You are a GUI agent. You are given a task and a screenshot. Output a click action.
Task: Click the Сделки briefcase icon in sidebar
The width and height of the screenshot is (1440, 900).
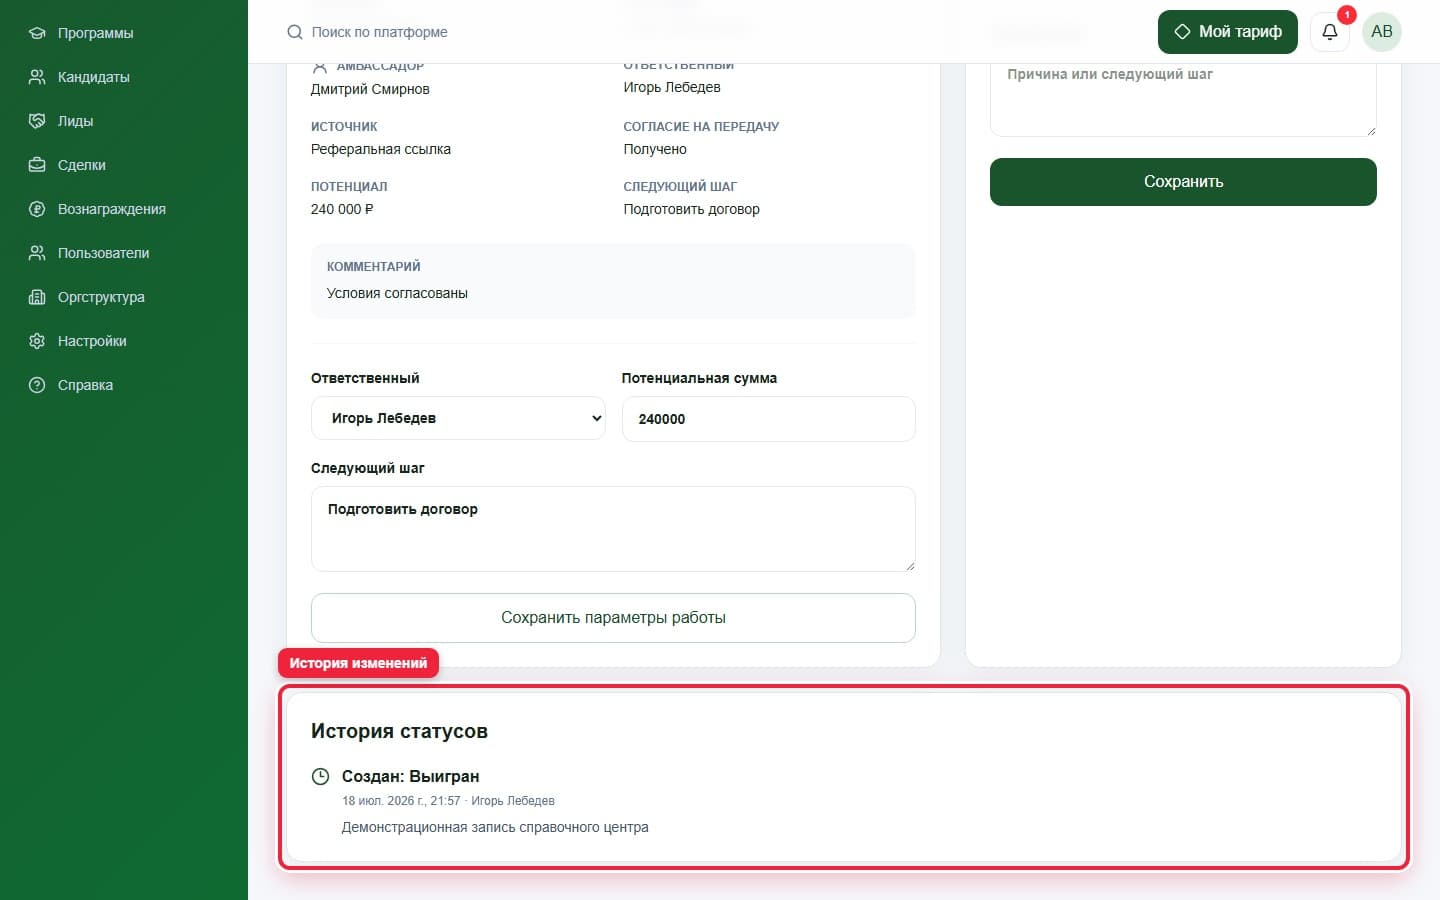[x=37, y=165]
